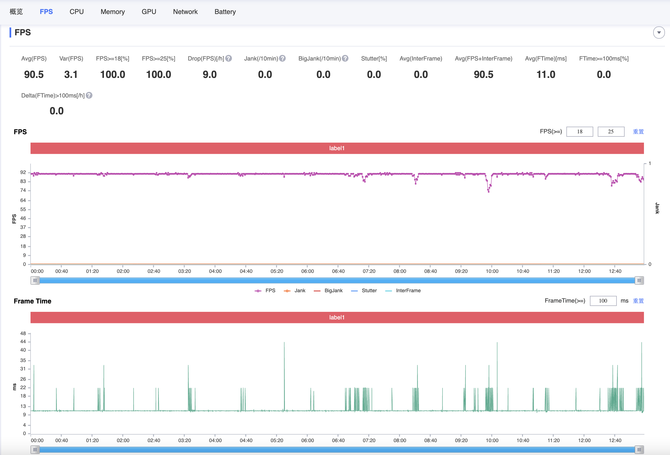Open the Battery tab
Viewport: 670px width, 455px height.
(225, 12)
